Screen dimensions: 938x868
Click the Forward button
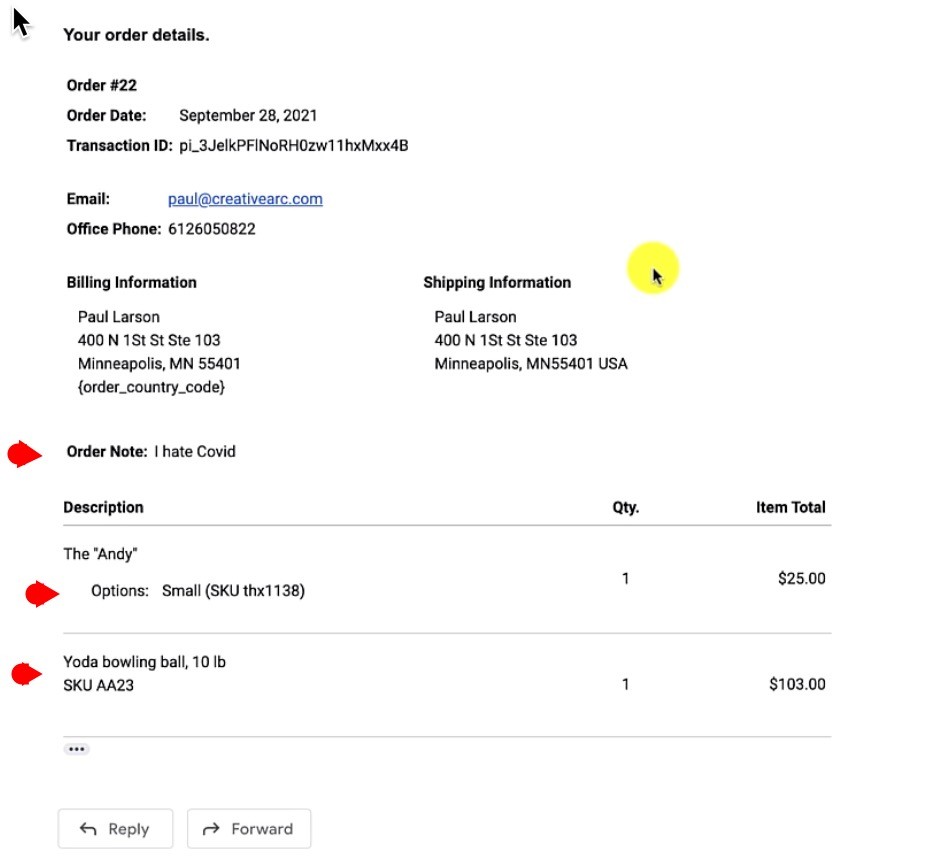(x=249, y=828)
